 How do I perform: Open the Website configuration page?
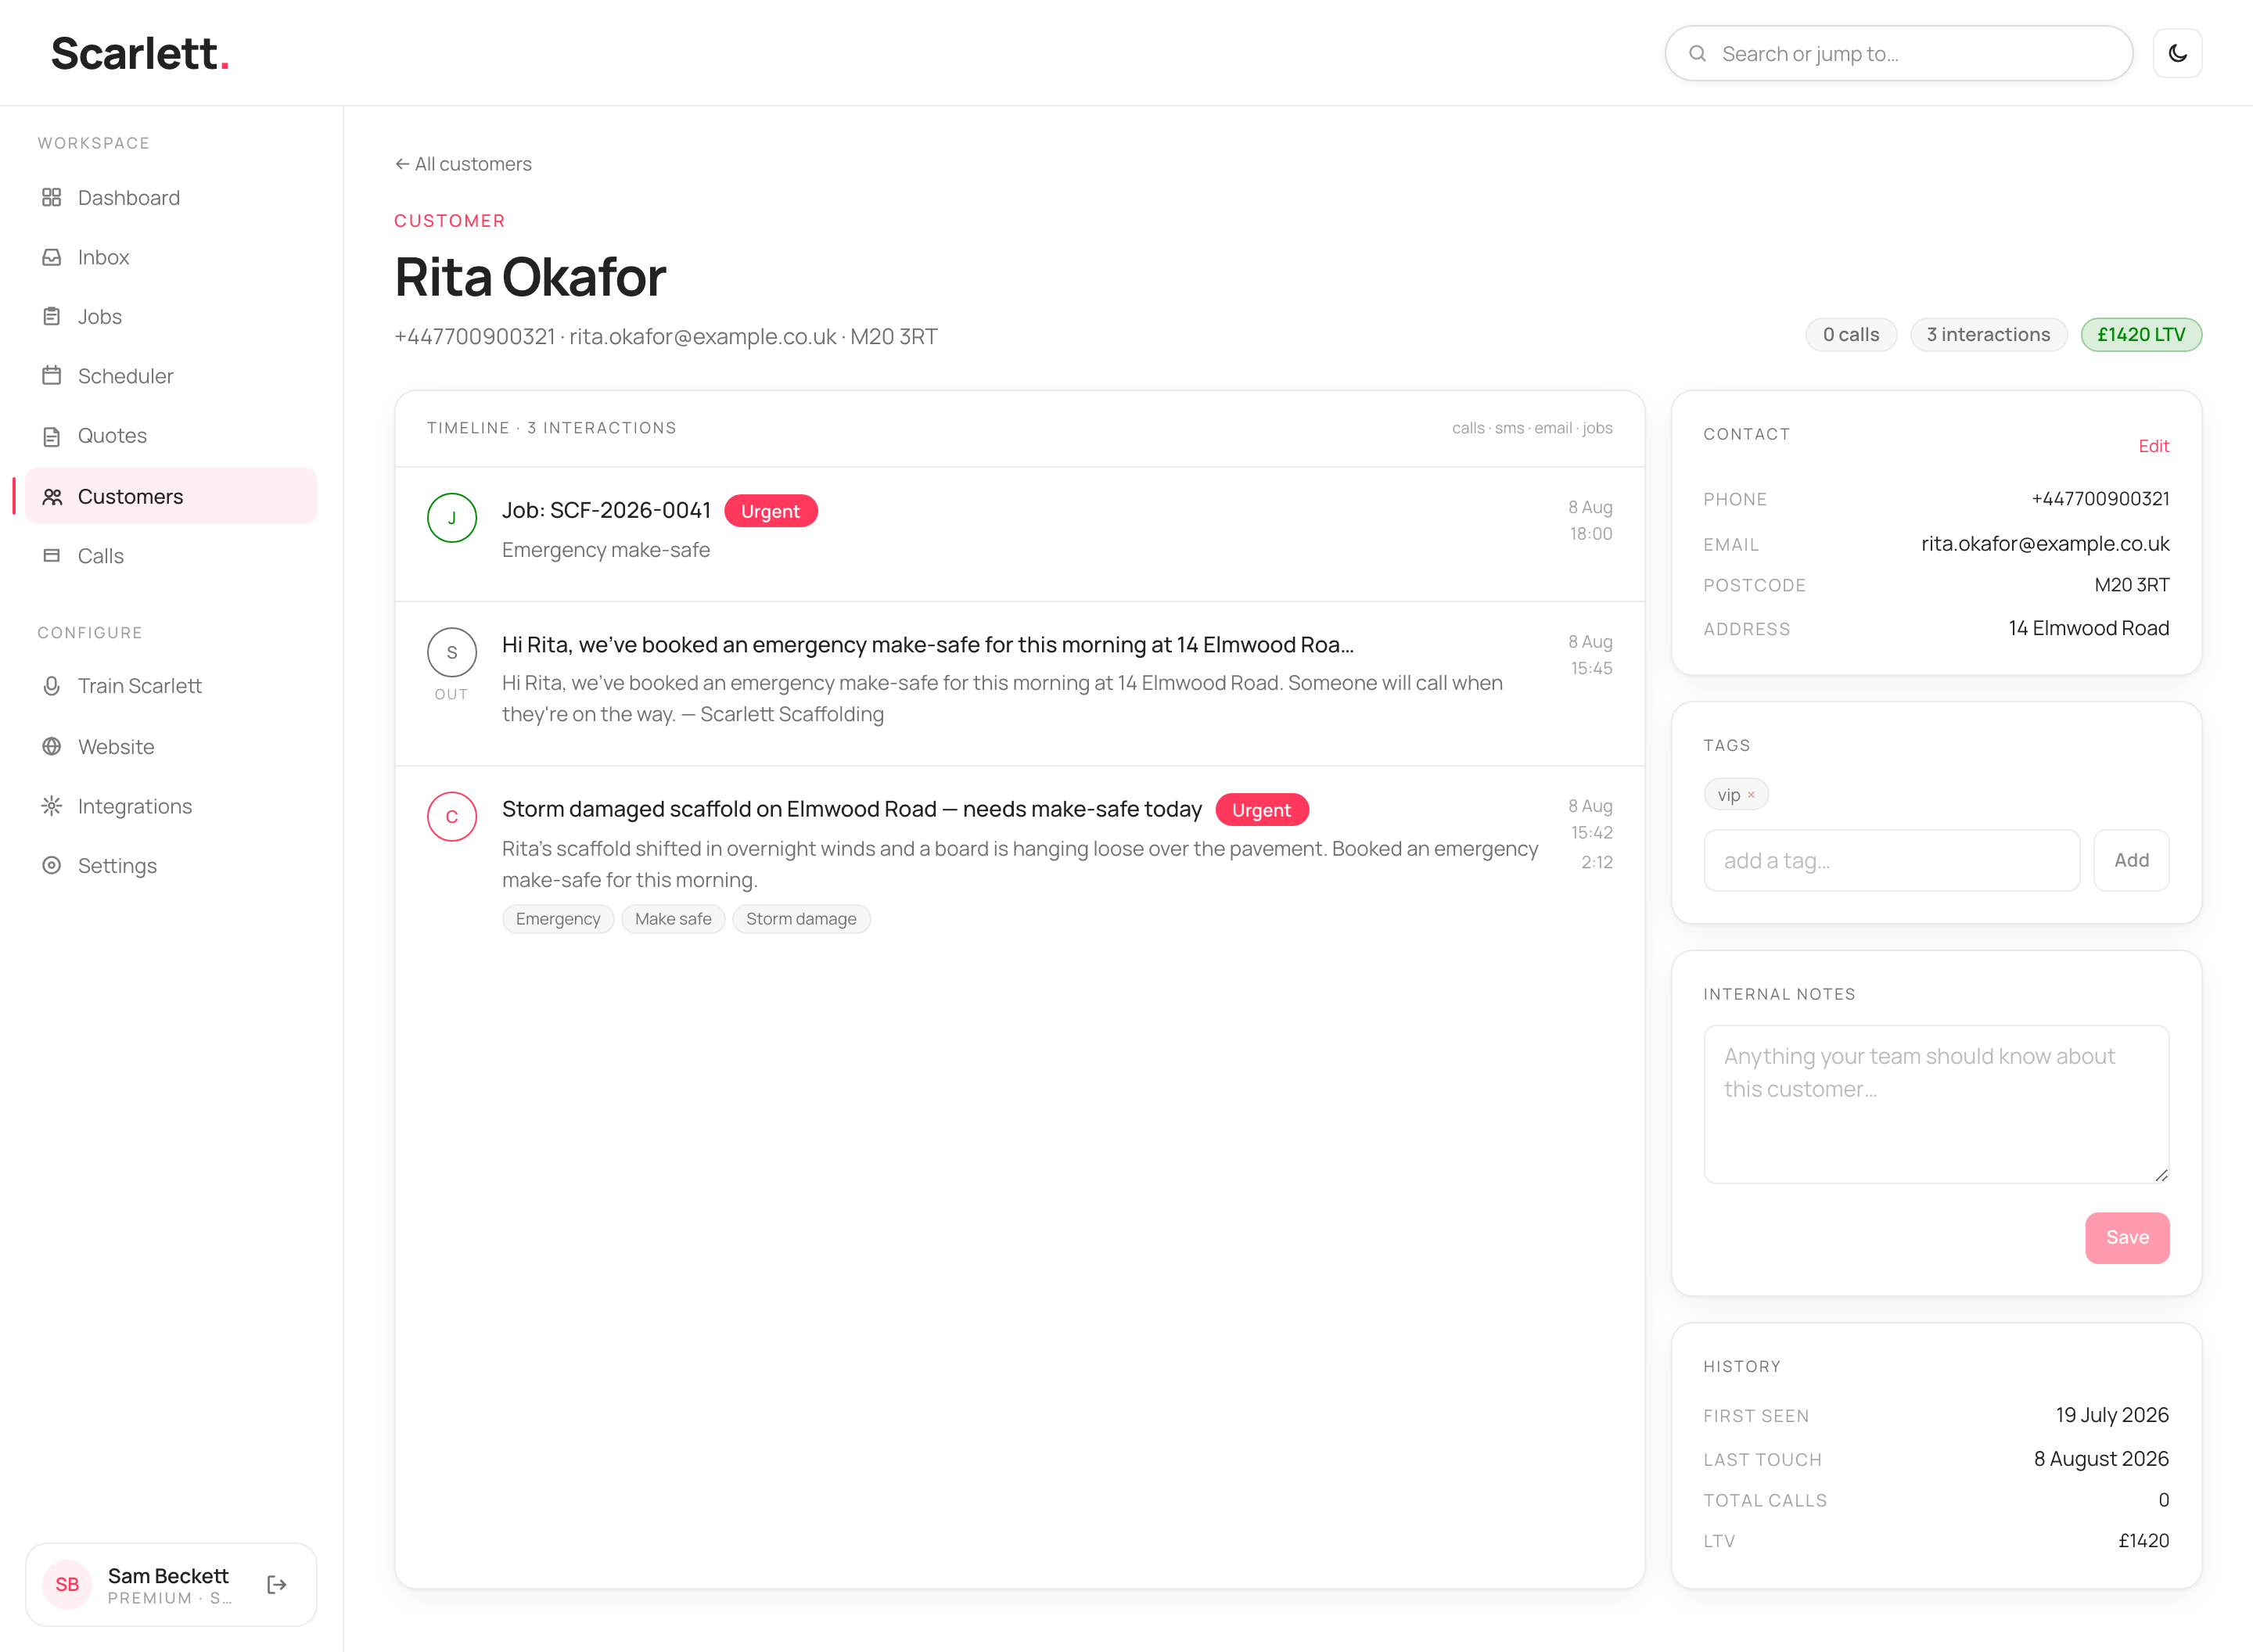point(171,746)
